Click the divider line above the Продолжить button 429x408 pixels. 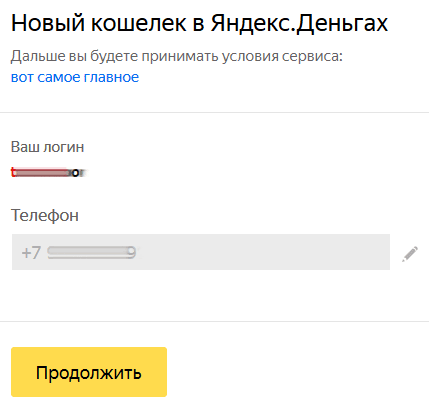(x=214, y=322)
